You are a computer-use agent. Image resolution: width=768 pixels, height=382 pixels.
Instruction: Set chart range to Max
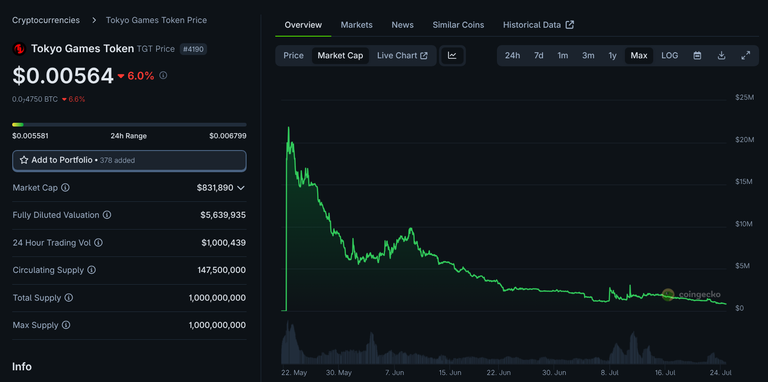[x=639, y=55]
